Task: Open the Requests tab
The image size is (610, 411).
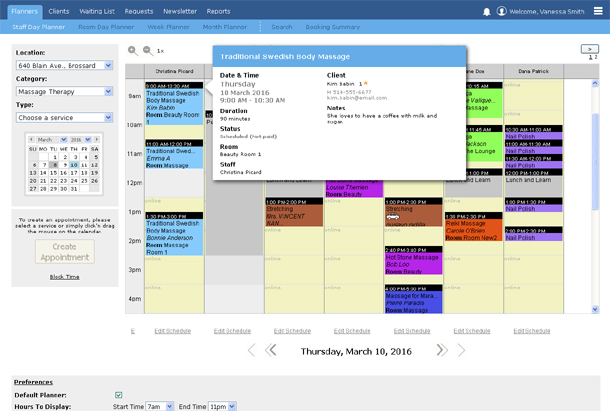Action: [139, 12]
